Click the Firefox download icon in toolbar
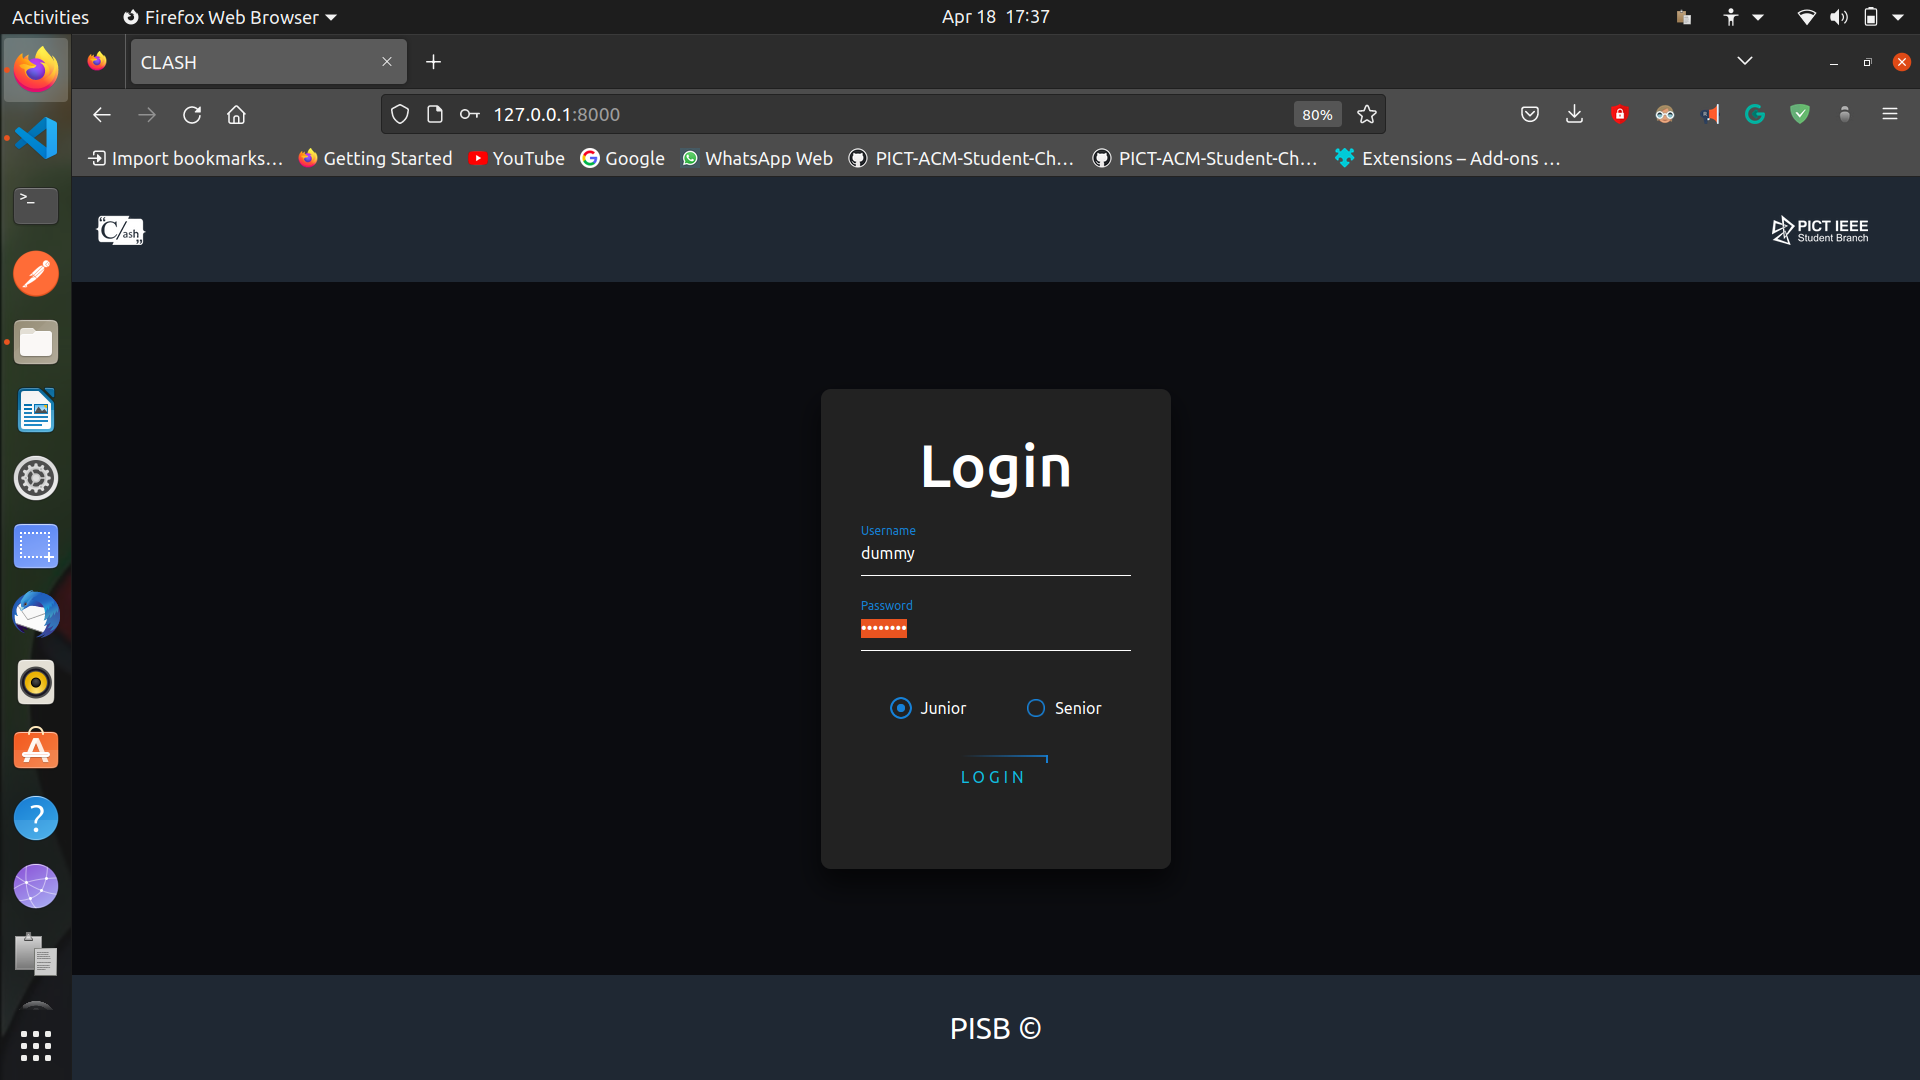Screen dimensions: 1920x1080 tap(1575, 115)
